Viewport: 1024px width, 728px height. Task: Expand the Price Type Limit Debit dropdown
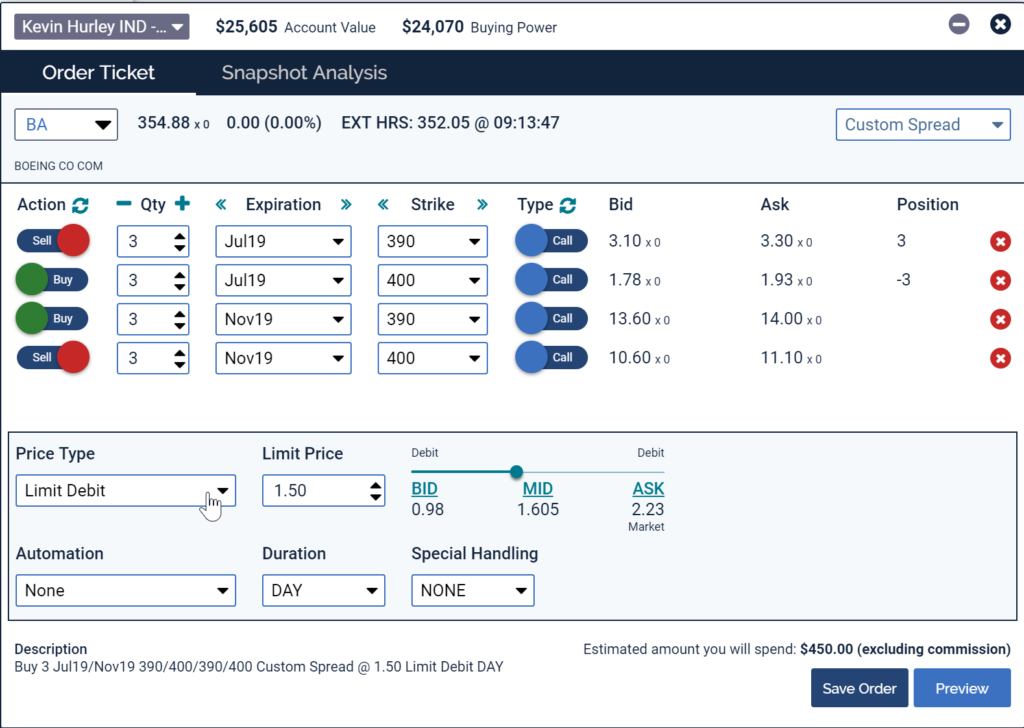click(126, 491)
